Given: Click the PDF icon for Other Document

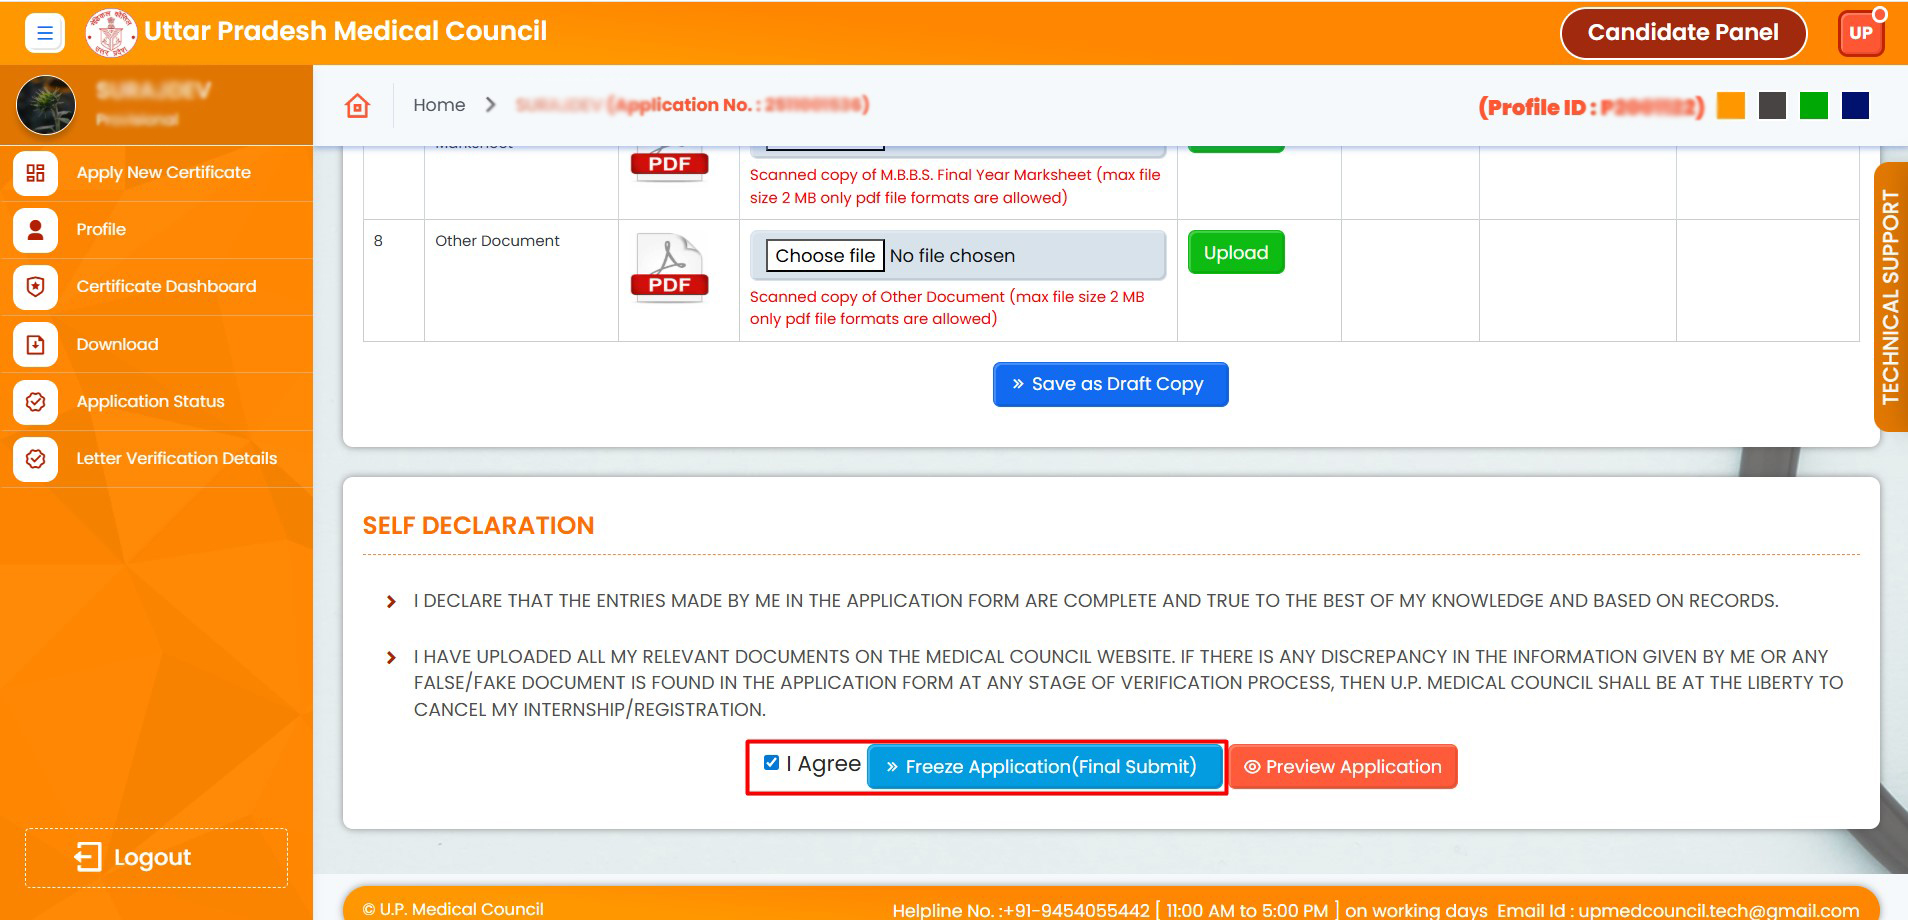Looking at the screenshot, I should point(670,268).
